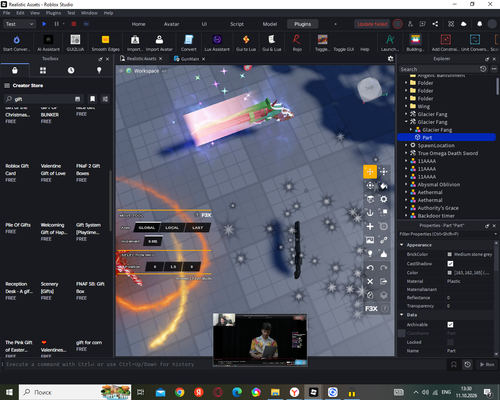Click the Roblox Gift Card asset

(x=17, y=169)
